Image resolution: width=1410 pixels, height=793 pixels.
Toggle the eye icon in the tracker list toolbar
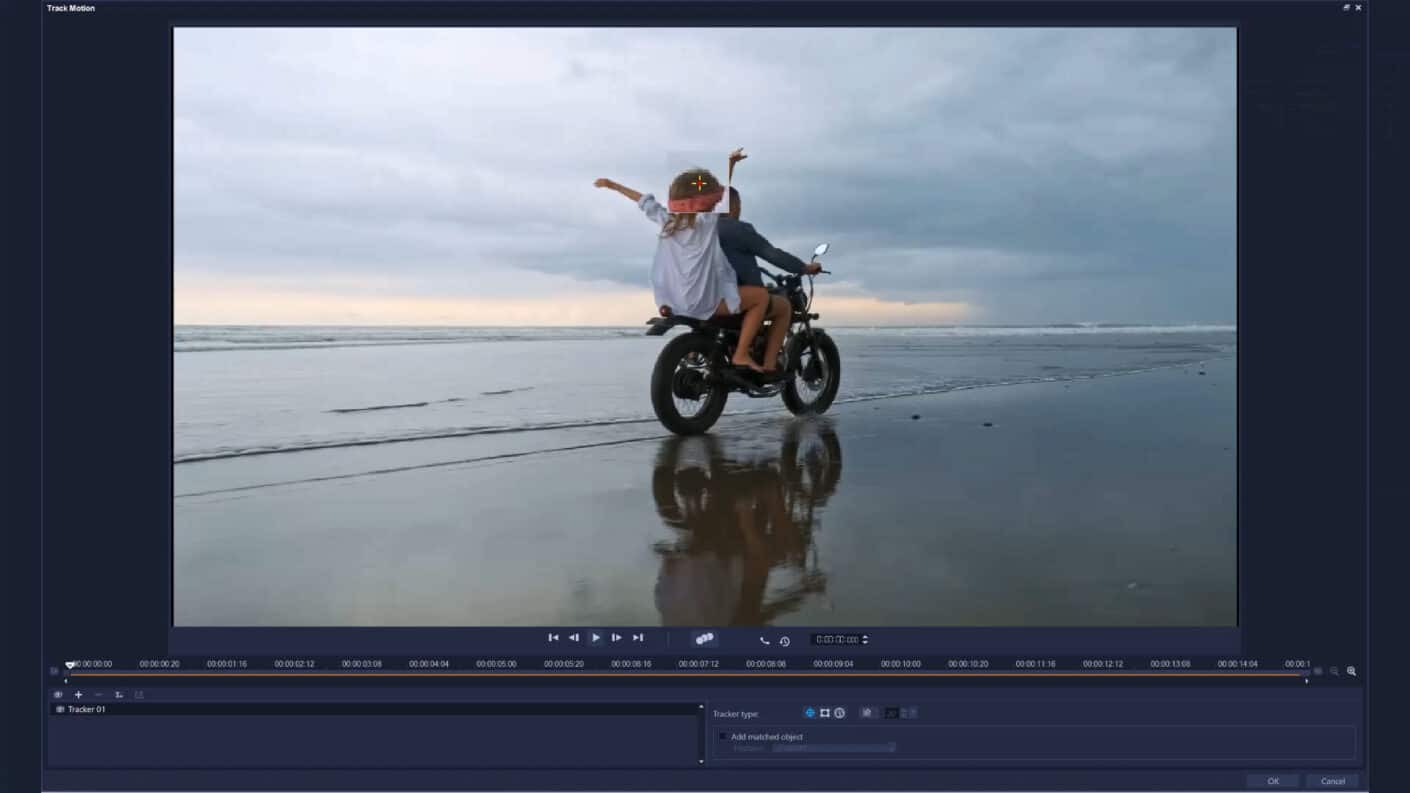(57, 694)
